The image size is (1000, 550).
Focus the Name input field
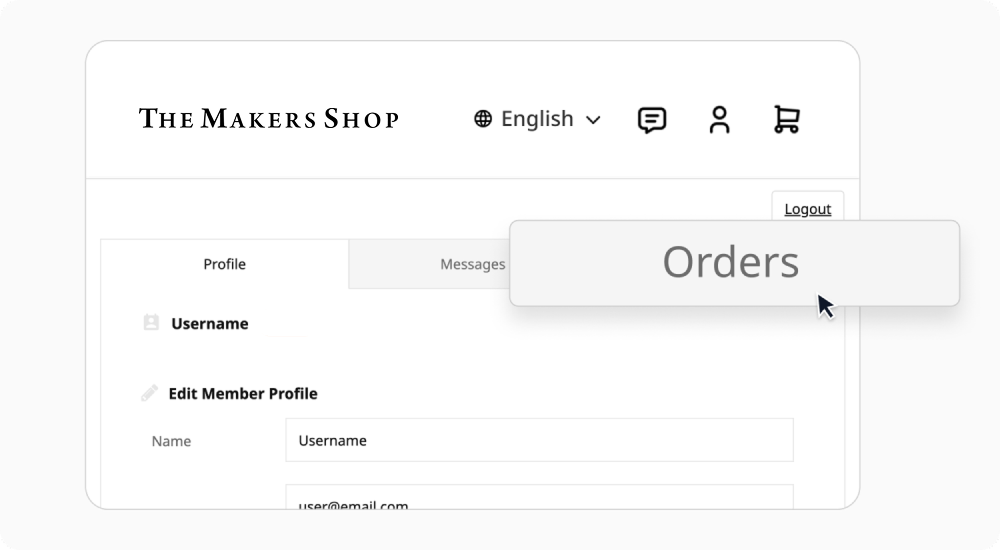pos(539,440)
